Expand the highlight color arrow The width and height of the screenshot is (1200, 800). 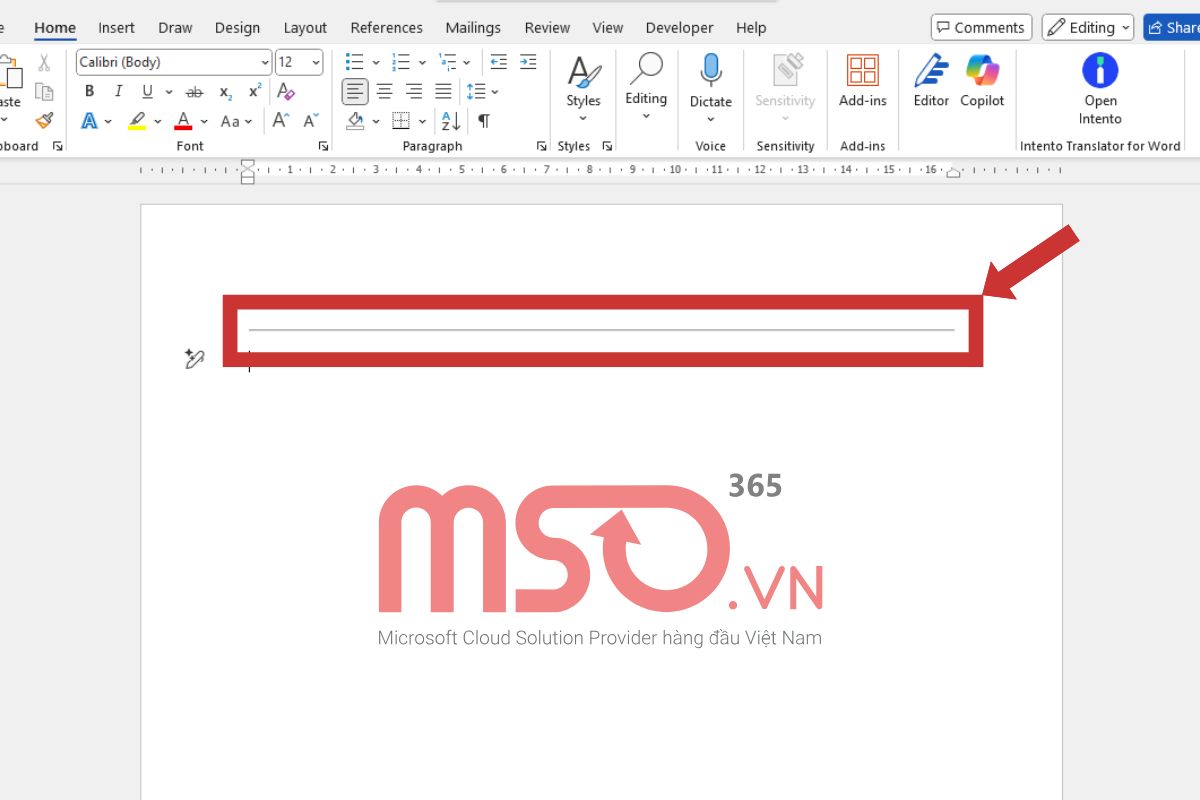click(x=158, y=121)
